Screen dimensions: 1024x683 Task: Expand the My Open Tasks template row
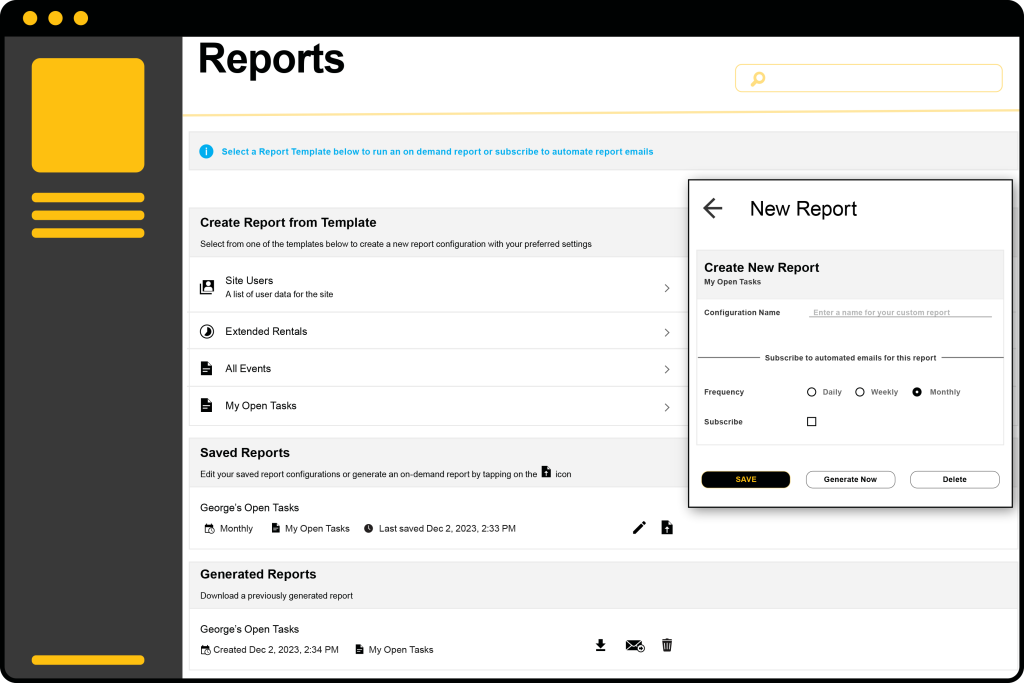point(667,406)
